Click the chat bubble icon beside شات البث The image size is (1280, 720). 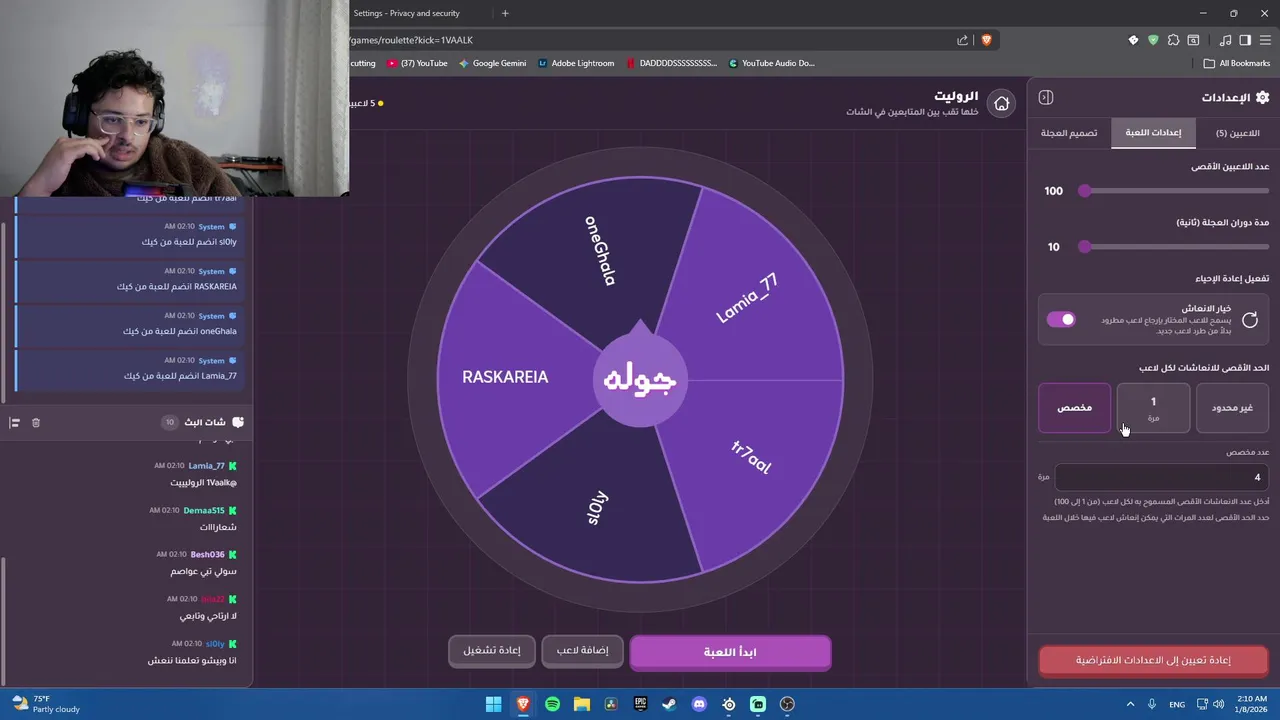[x=237, y=422]
